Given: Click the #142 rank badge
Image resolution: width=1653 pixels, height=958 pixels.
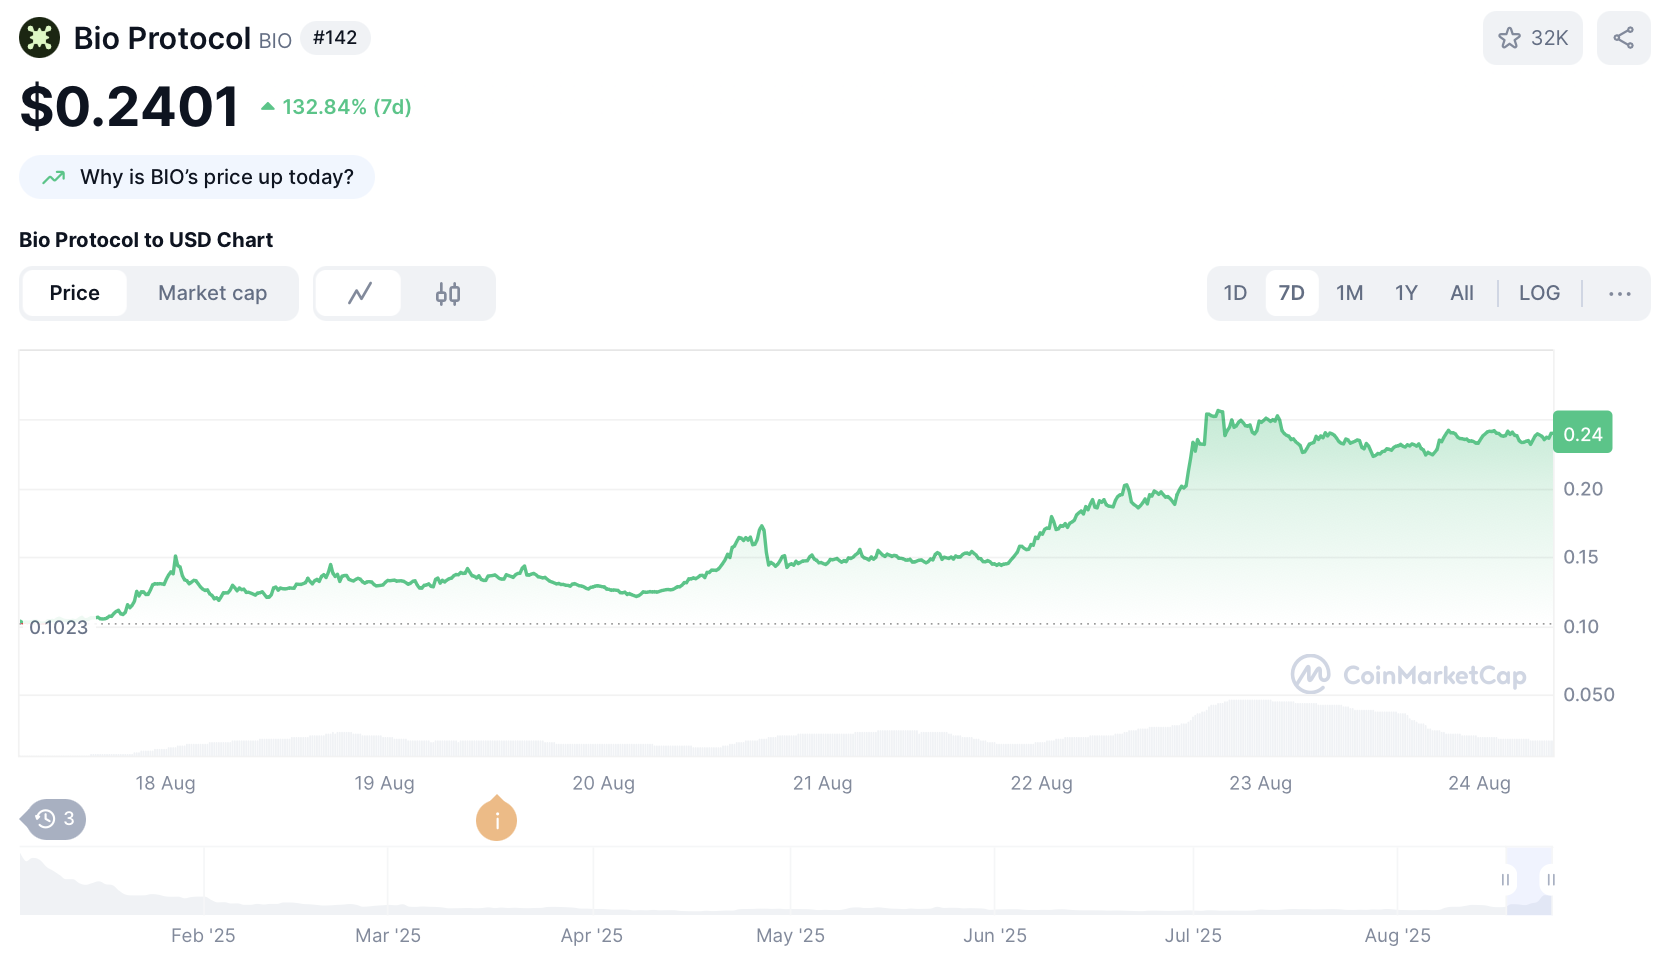Looking at the screenshot, I should point(335,38).
